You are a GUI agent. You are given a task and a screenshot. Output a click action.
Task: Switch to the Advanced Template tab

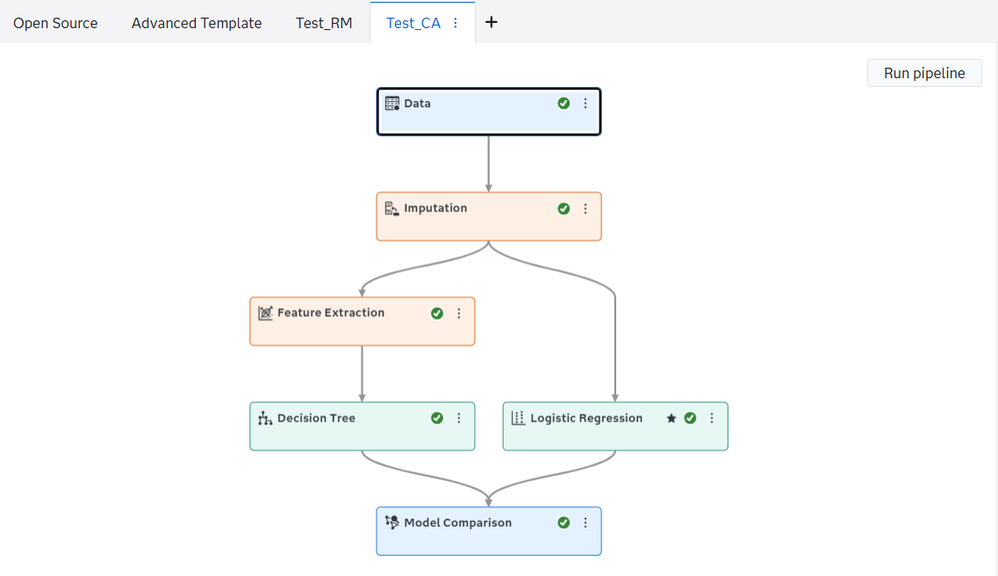point(197,23)
